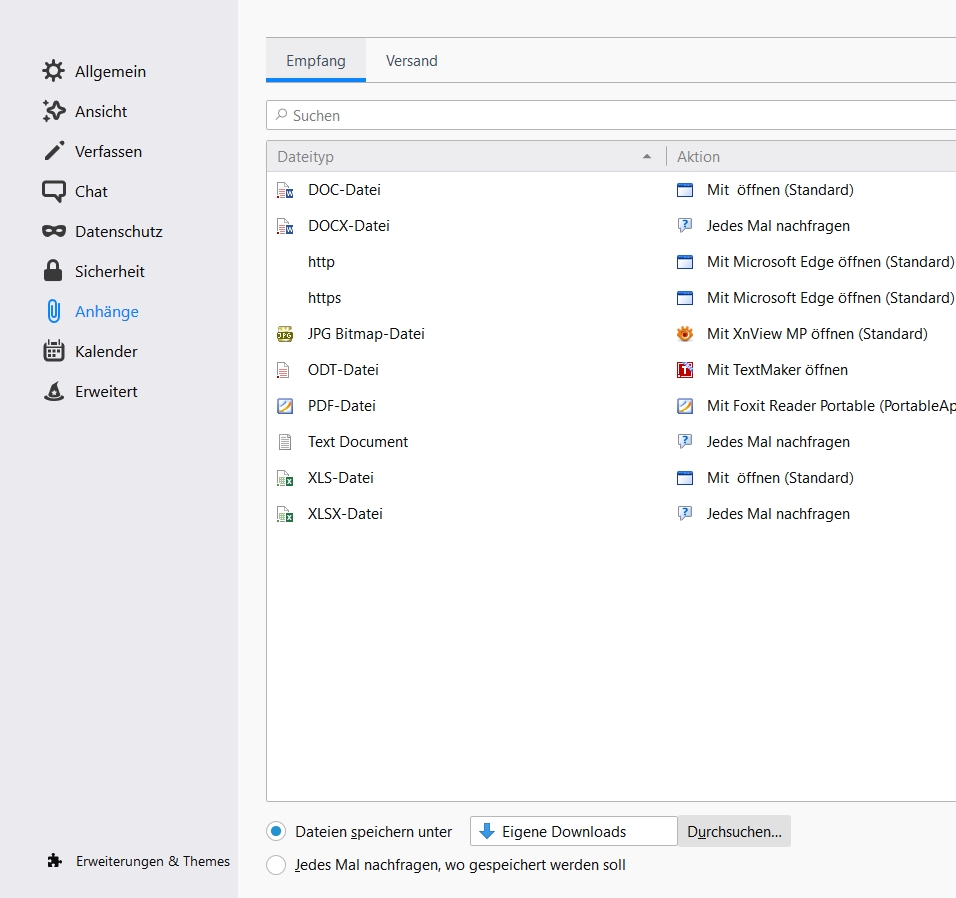956x898 pixels.
Task: Click the Erweiterungen & Themes puzzle icon
Action: coord(55,861)
